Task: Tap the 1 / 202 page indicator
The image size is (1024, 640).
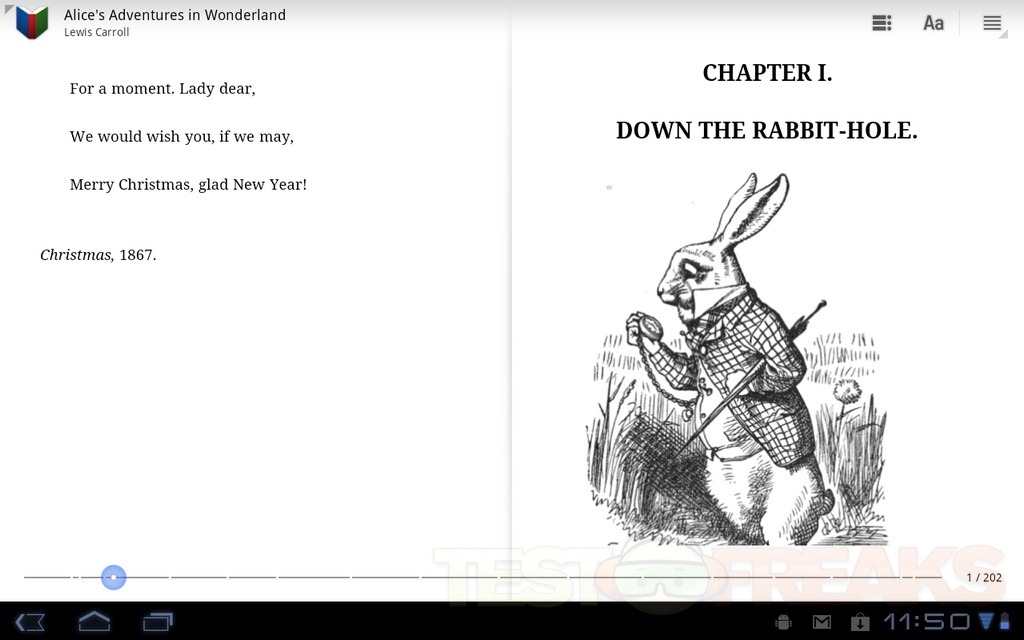Action: (x=983, y=577)
